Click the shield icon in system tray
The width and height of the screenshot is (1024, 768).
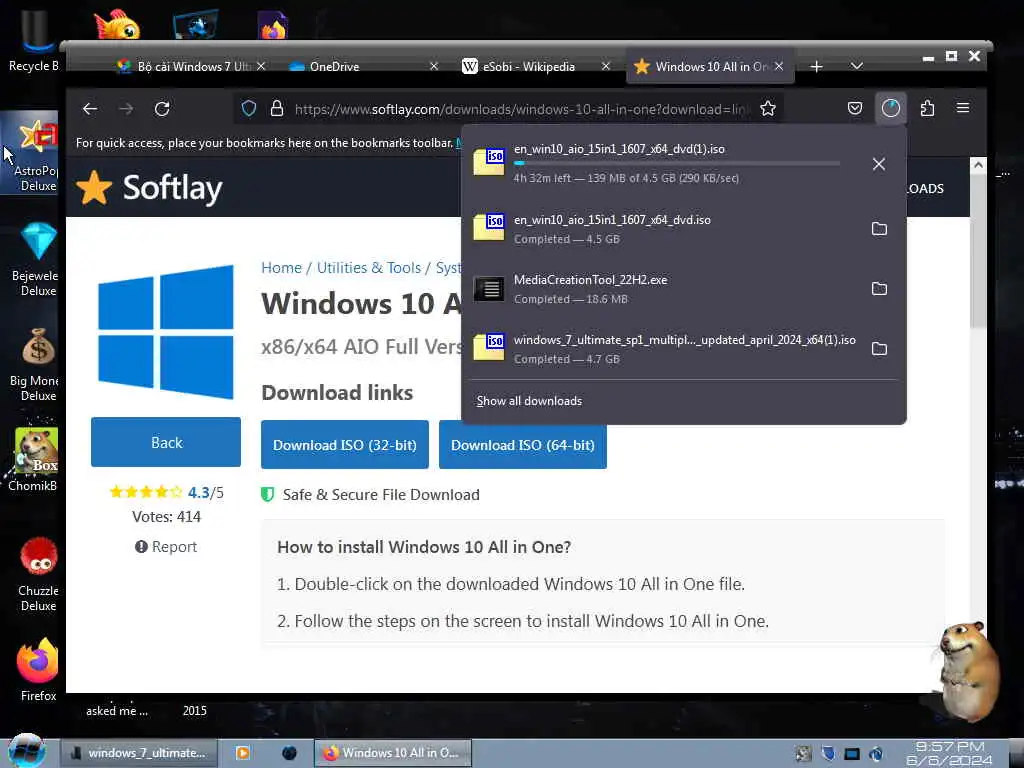point(828,754)
